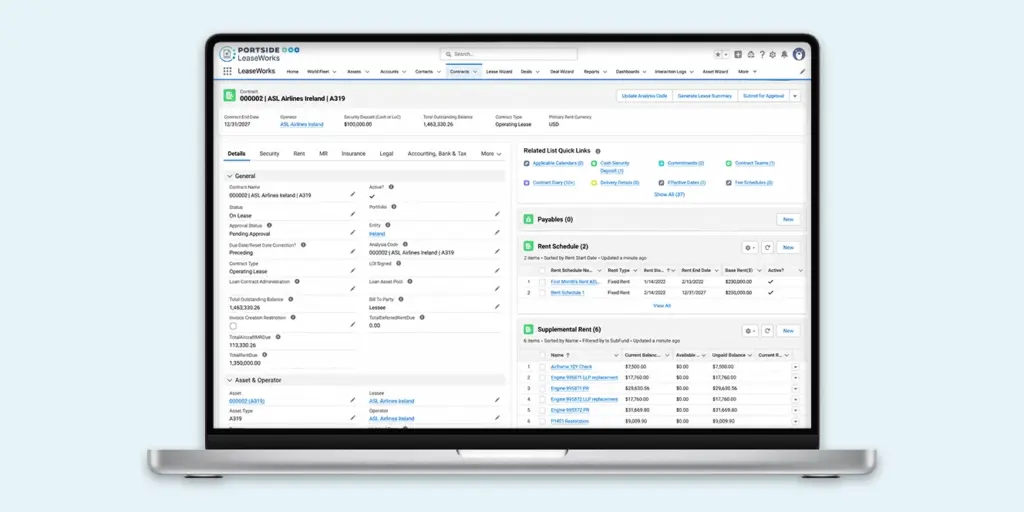
Task: Open global actions plus icon
Action: [x=738, y=54]
